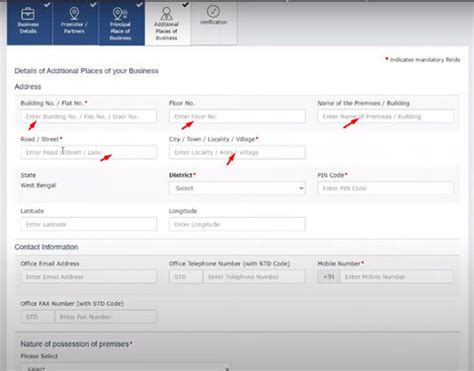Screen dimensions: 474x371
Task: Click the Office Email Address field
Action: tap(89, 277)
